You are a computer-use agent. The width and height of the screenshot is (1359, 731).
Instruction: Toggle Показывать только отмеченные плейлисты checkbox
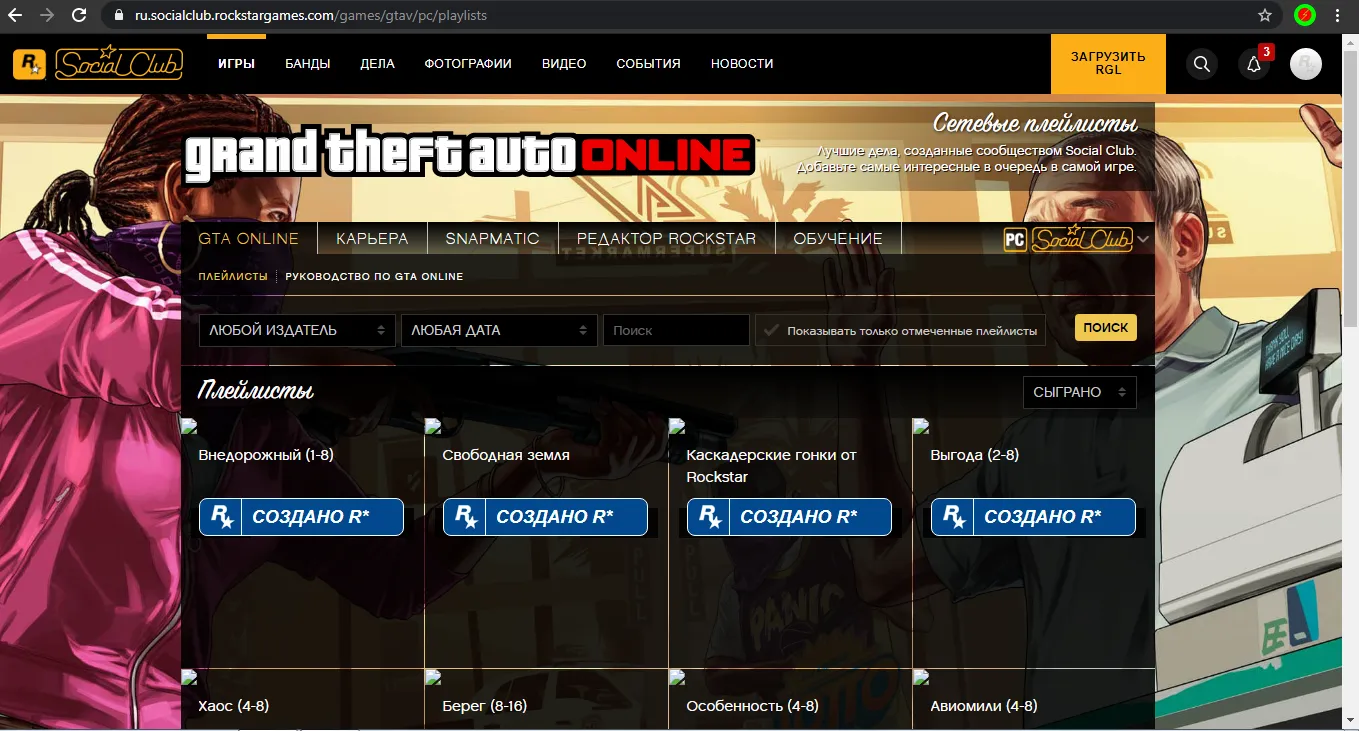click(x=770, y=330)
